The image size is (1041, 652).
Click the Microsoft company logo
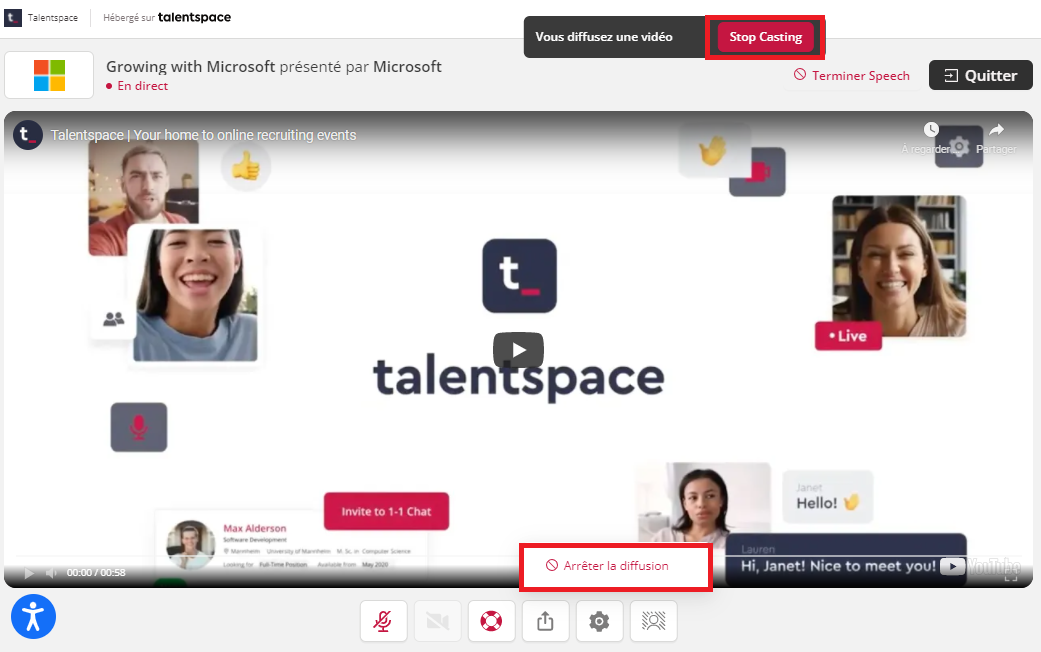tap(49, 75)
